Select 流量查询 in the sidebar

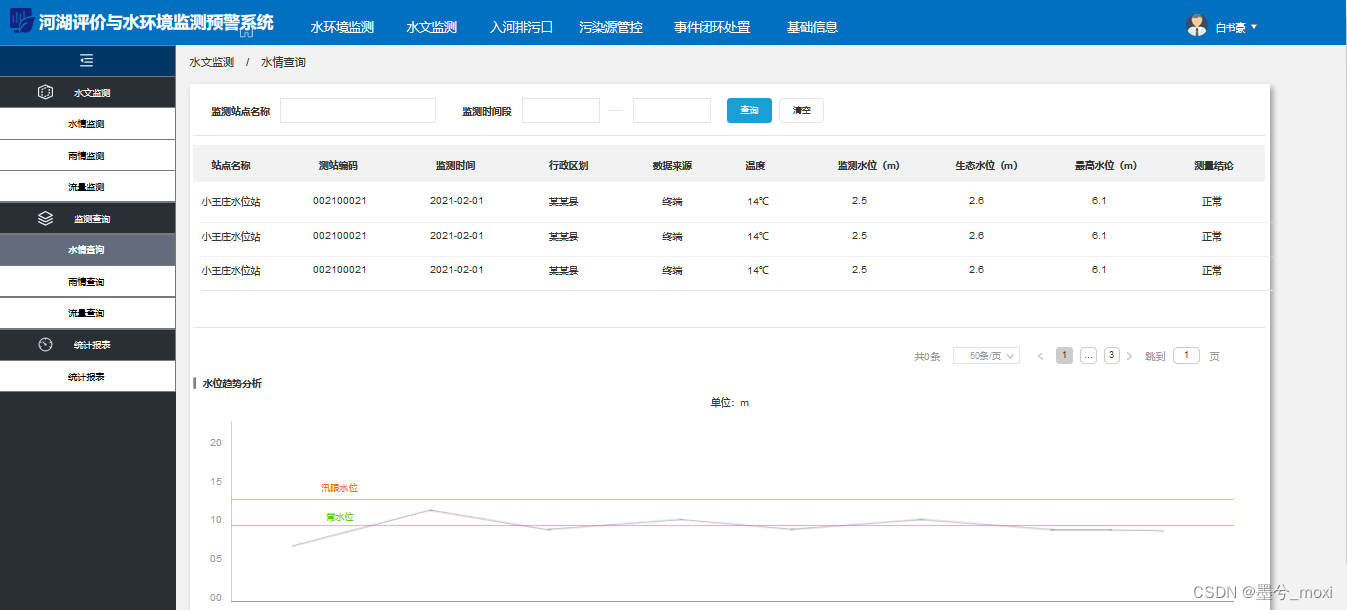pos(88,313)
